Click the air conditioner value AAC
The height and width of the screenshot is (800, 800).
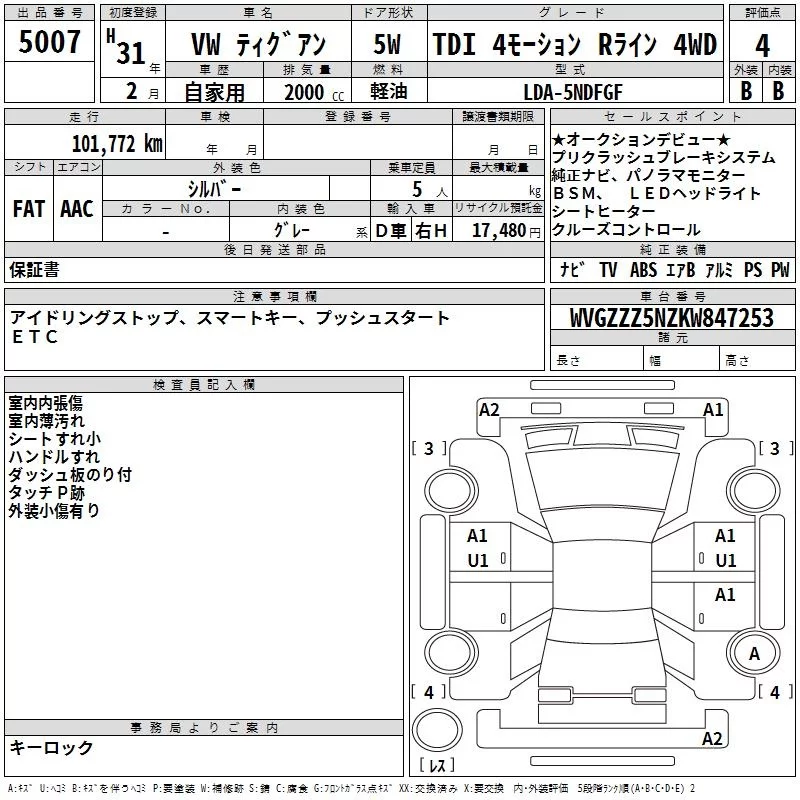point(77,209)
